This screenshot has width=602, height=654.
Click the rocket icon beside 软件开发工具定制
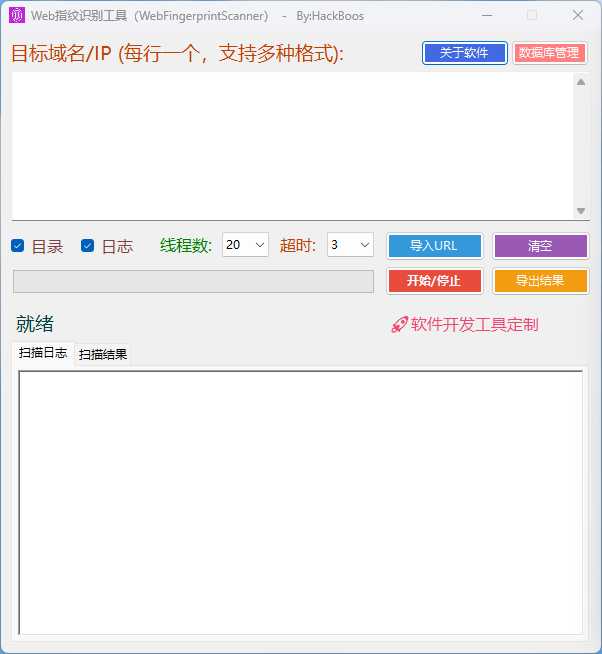point(399,324)
